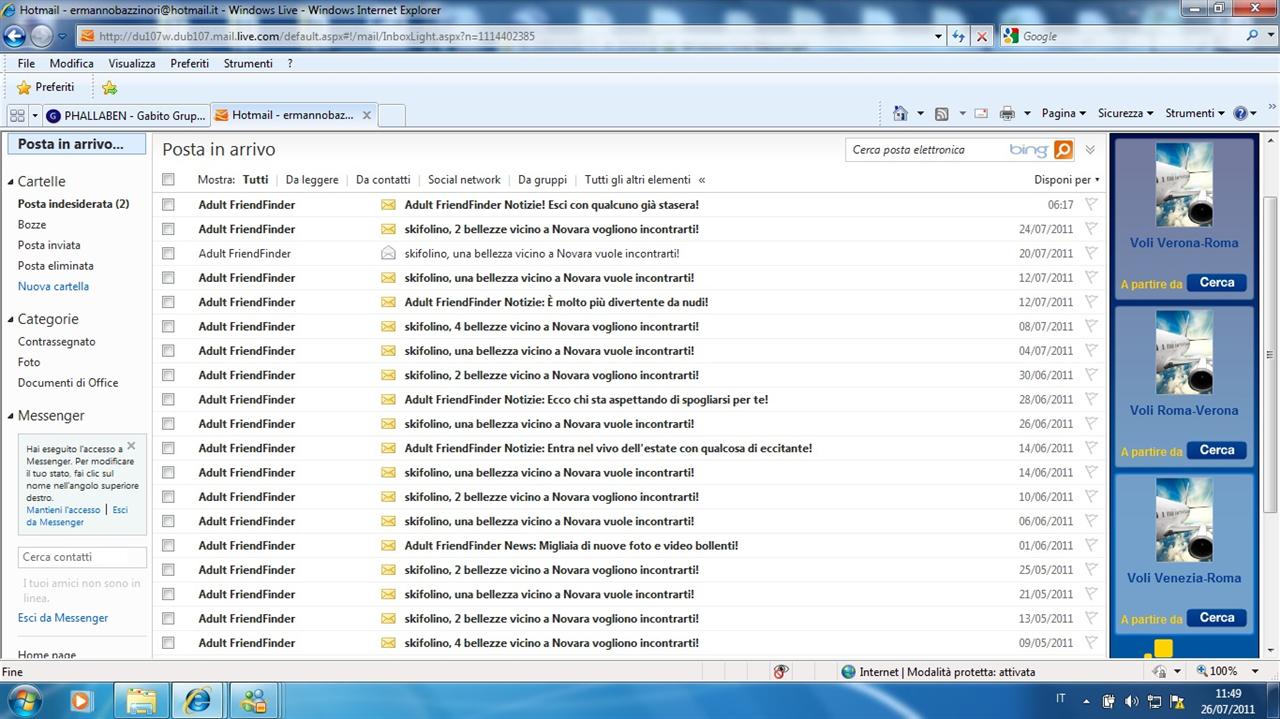Expand the Sicurezza toolbar dropdown

(1125, 114)
